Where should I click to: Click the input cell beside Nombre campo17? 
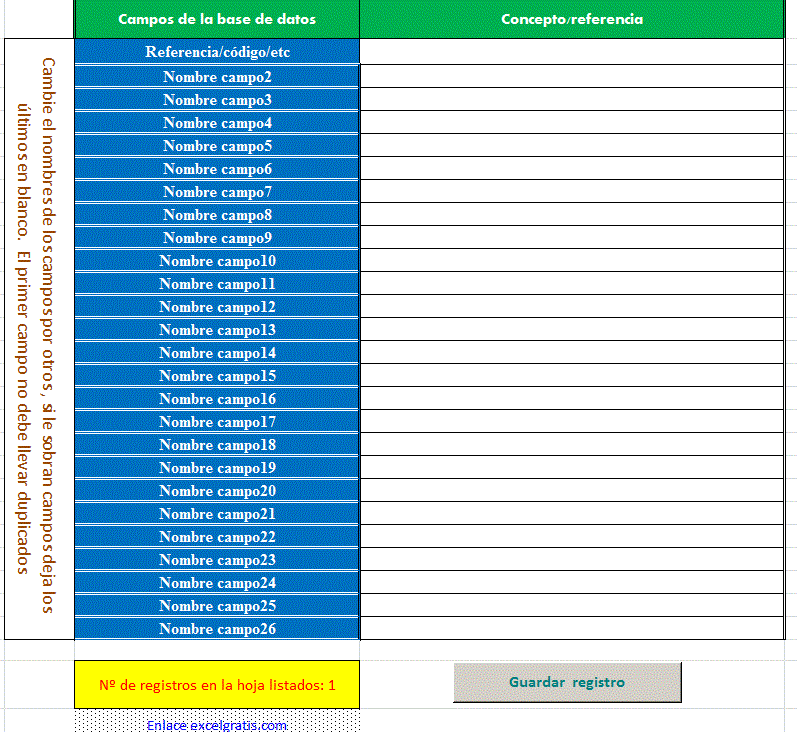(572, 421)
